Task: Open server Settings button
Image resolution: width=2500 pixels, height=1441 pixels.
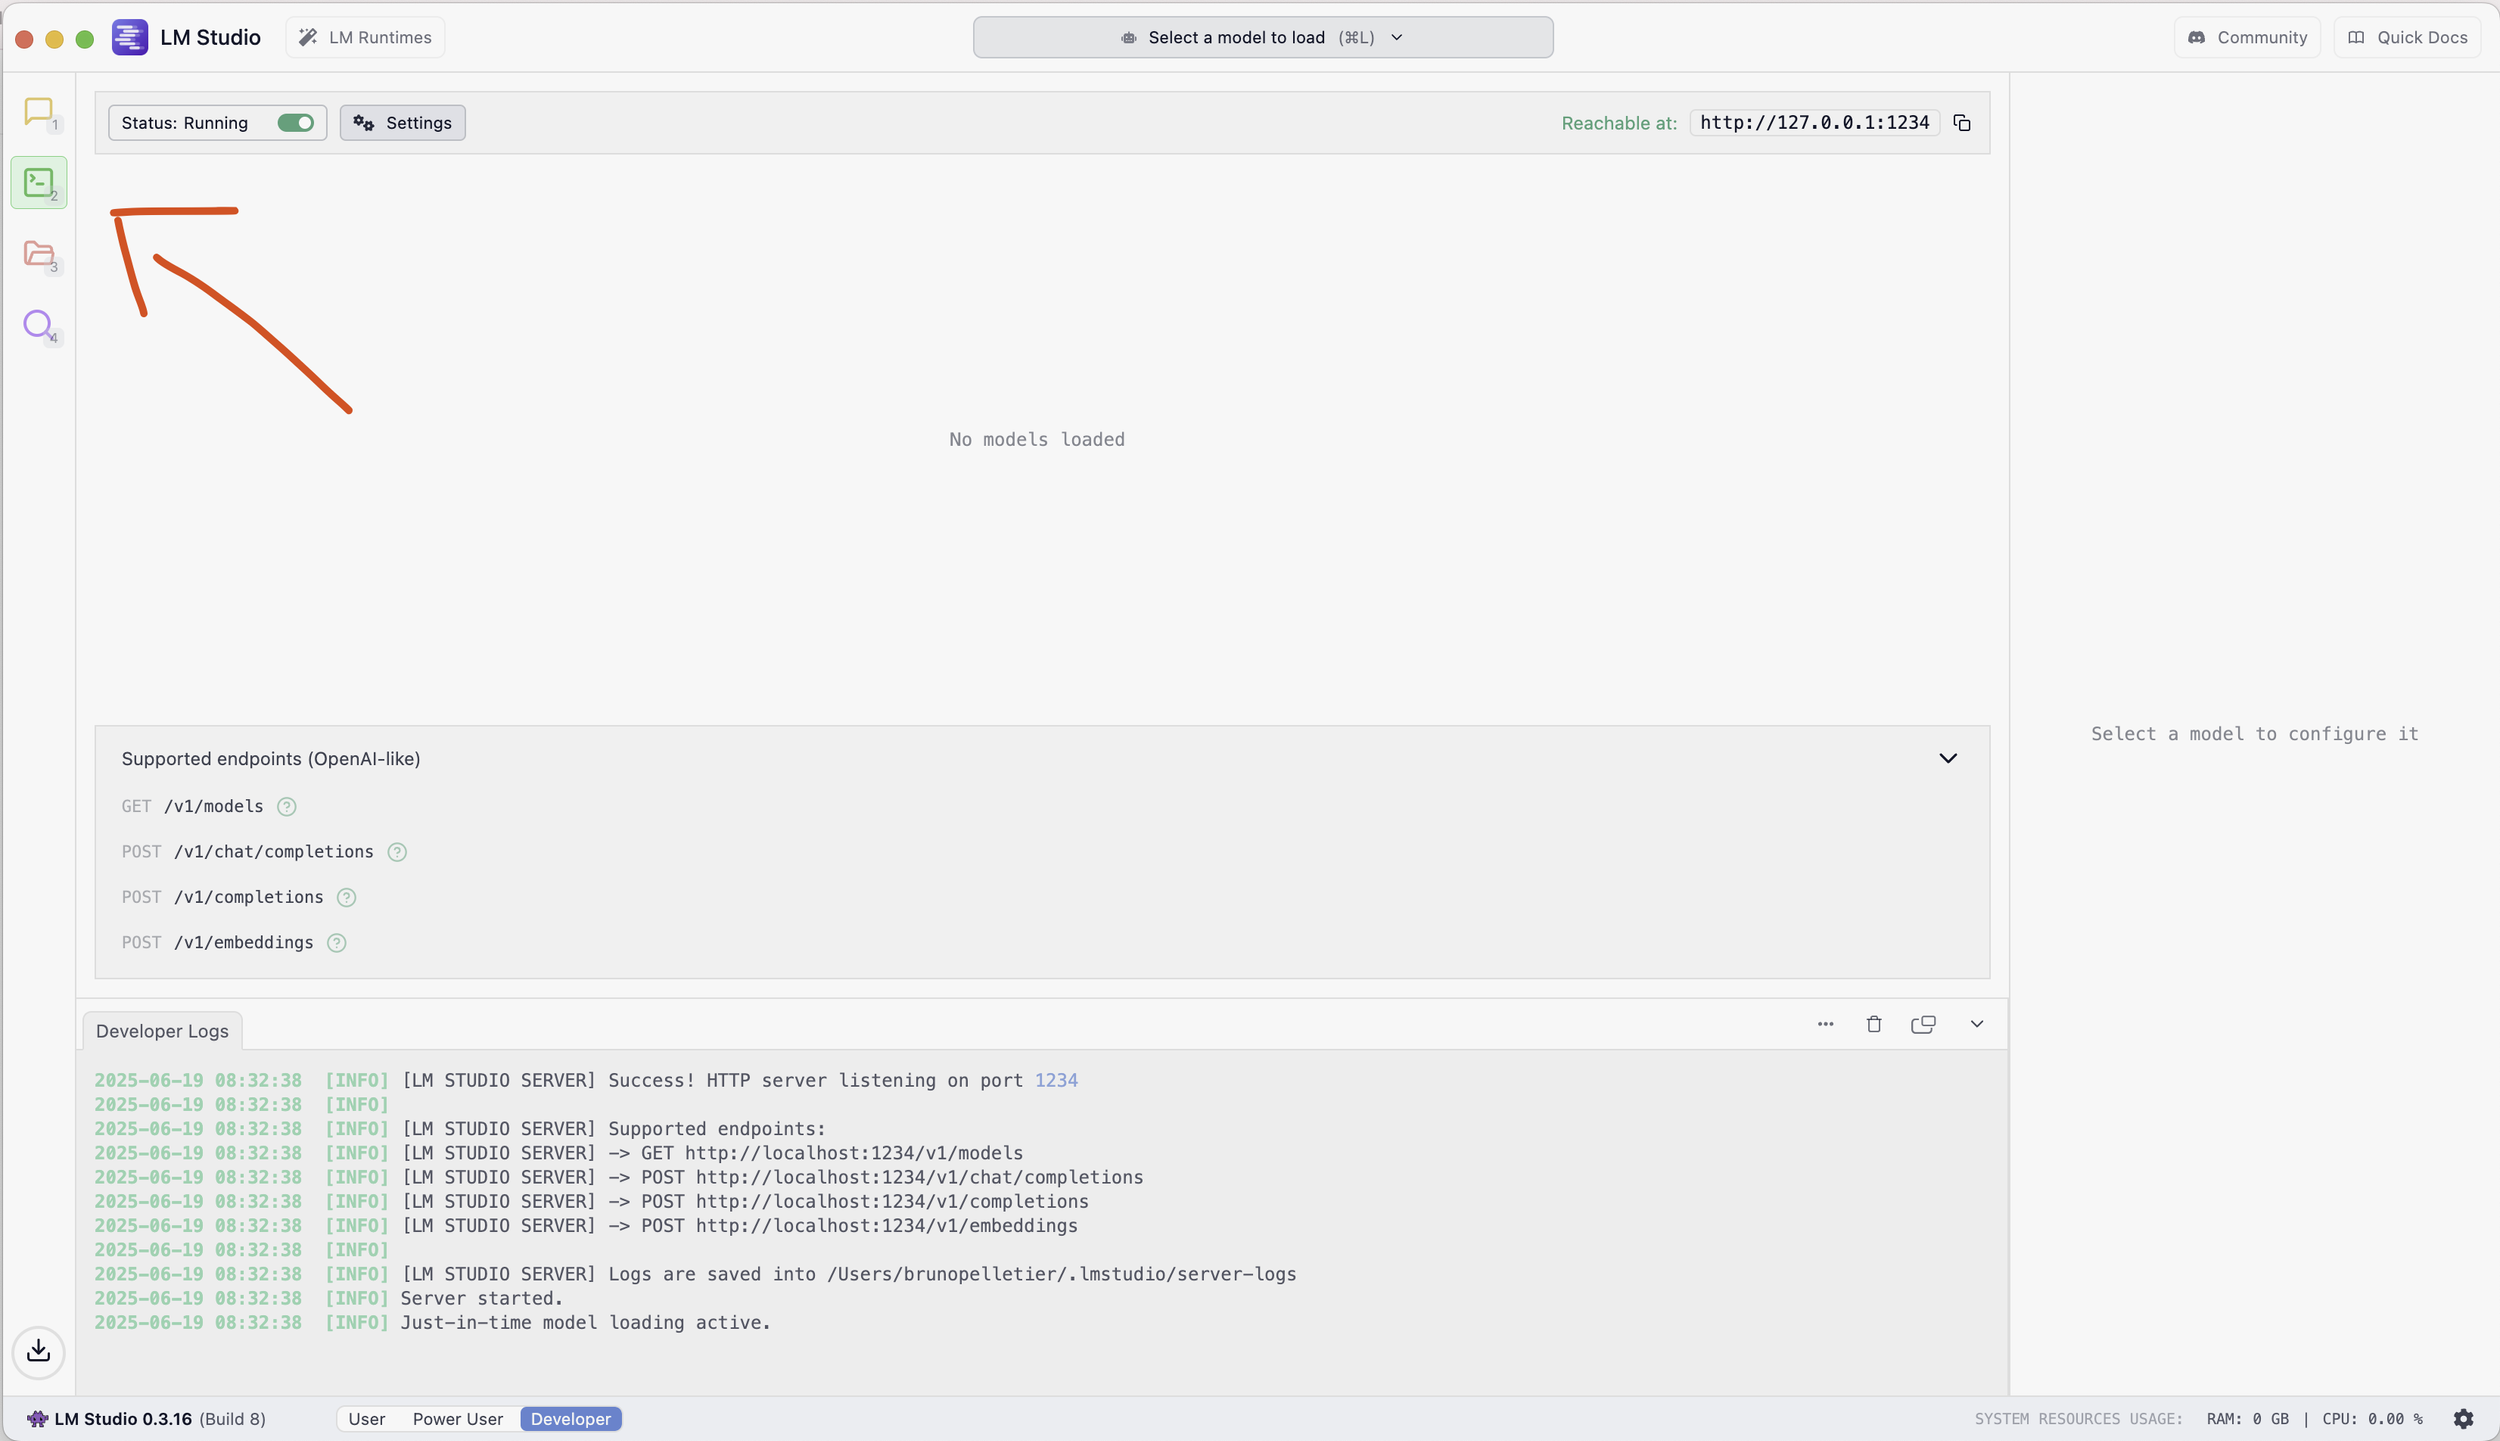Action: pyautogui.click(x=402, y=123)
